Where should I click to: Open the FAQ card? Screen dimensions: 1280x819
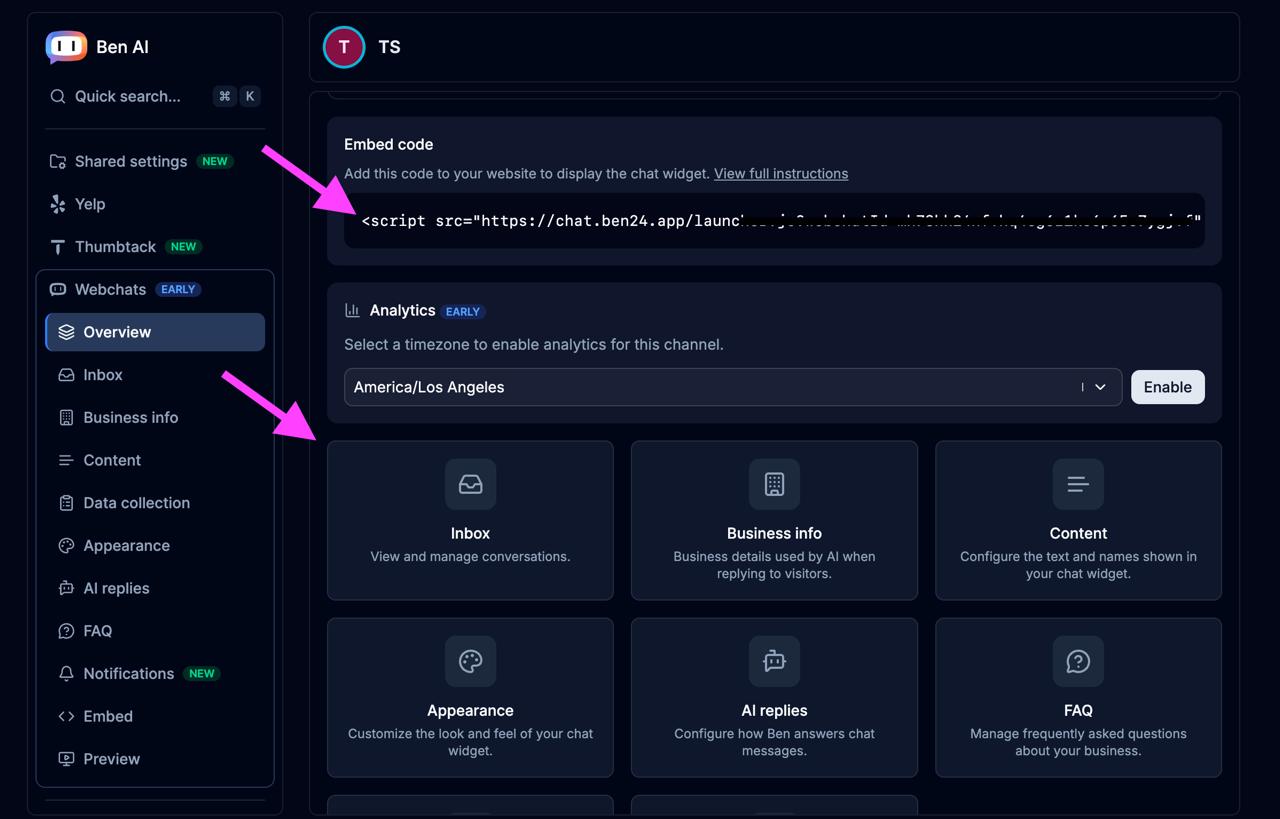tap(1078, 697)
